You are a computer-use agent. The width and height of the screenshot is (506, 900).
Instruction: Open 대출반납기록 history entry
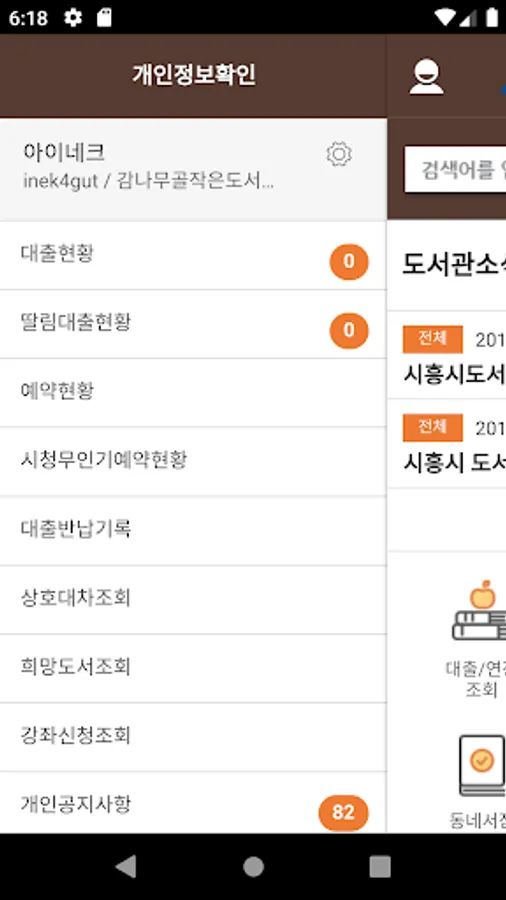click(x=193, y=531)
